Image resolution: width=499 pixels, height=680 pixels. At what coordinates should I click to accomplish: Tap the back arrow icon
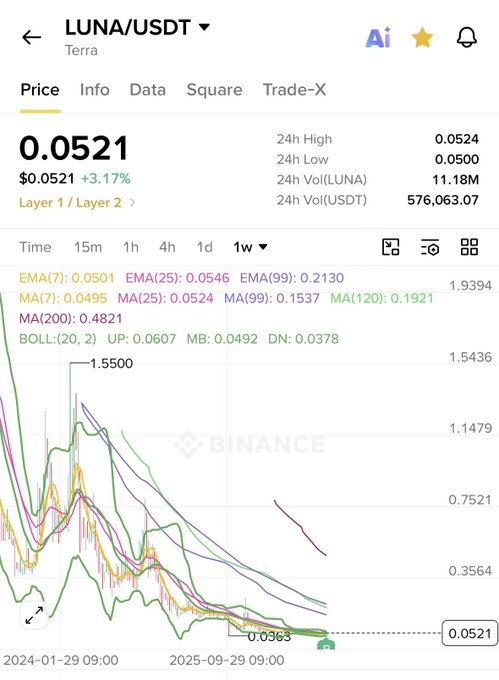[31, 38]
